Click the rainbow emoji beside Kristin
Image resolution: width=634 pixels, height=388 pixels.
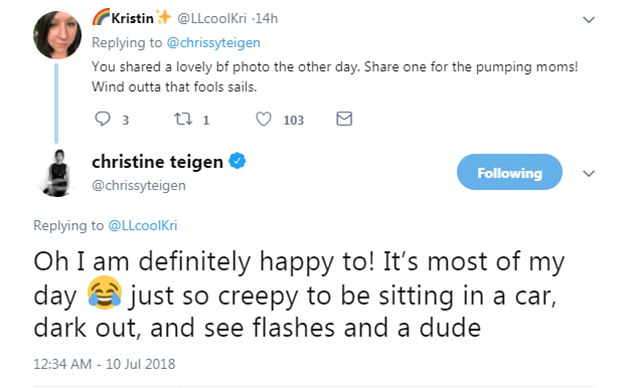[x=101, y=17]
